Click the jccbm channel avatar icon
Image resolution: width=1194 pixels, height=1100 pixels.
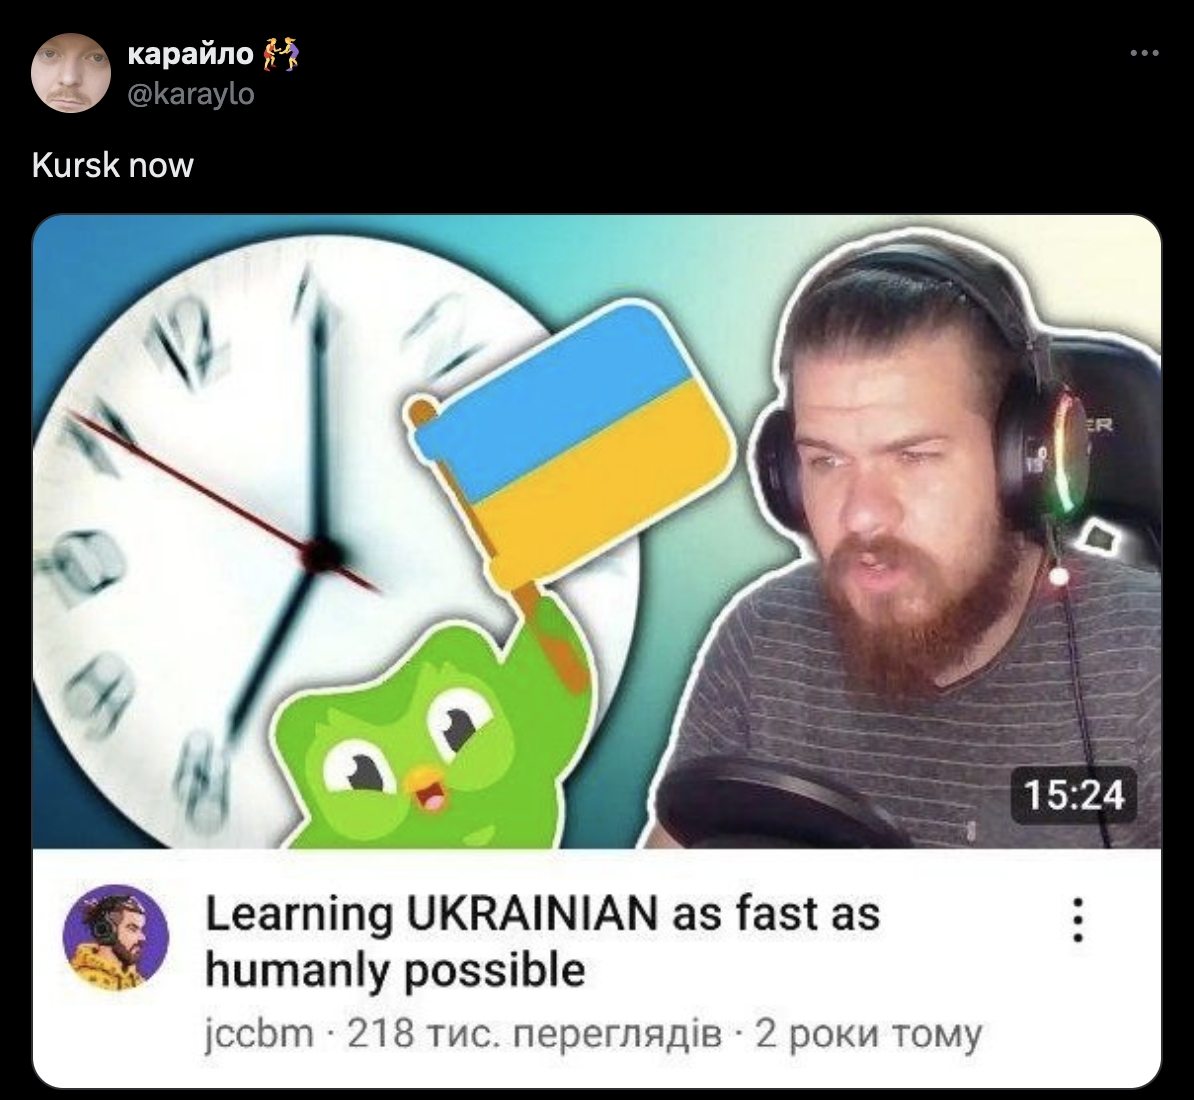pos(115,937)
